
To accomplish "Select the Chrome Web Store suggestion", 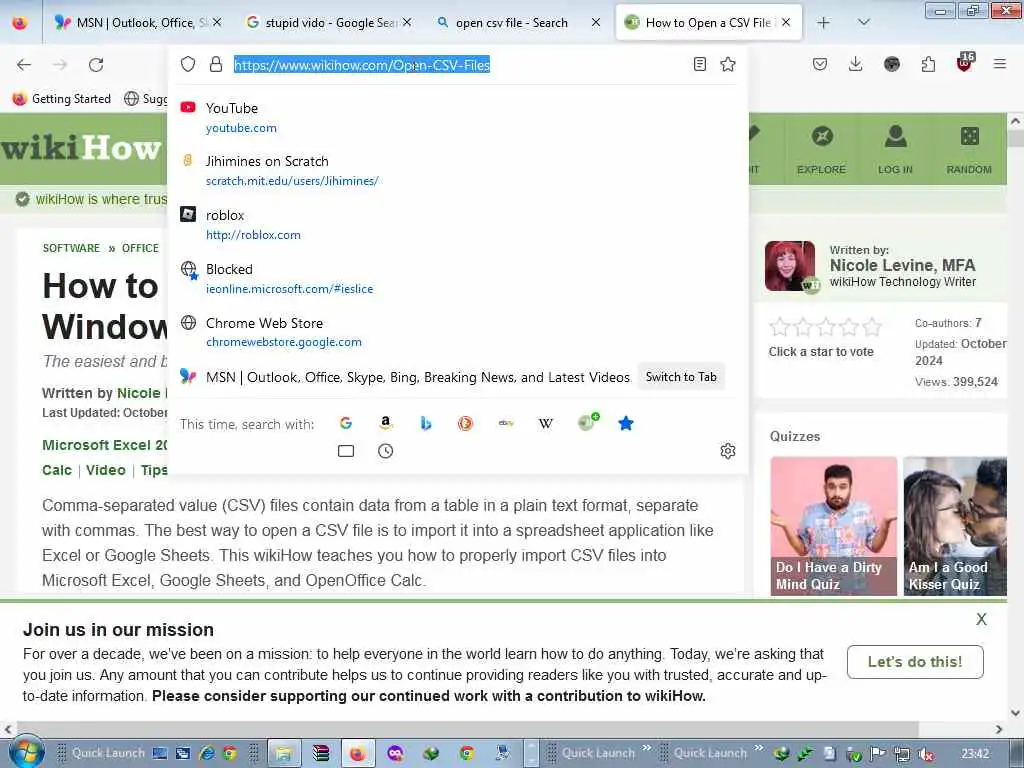I will tap(457, 332).
